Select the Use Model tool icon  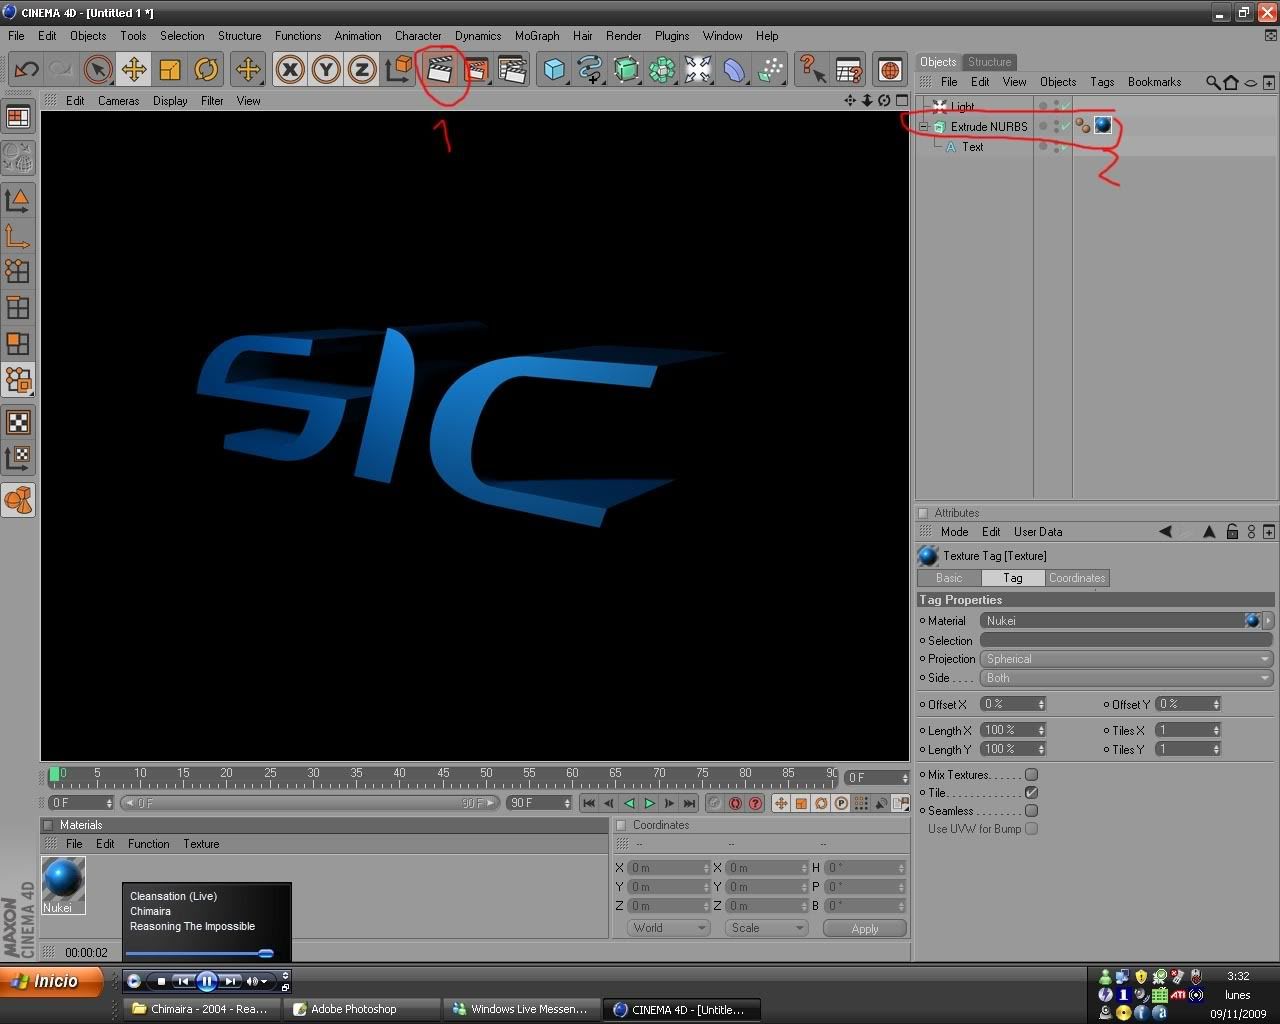coord(18,200)
